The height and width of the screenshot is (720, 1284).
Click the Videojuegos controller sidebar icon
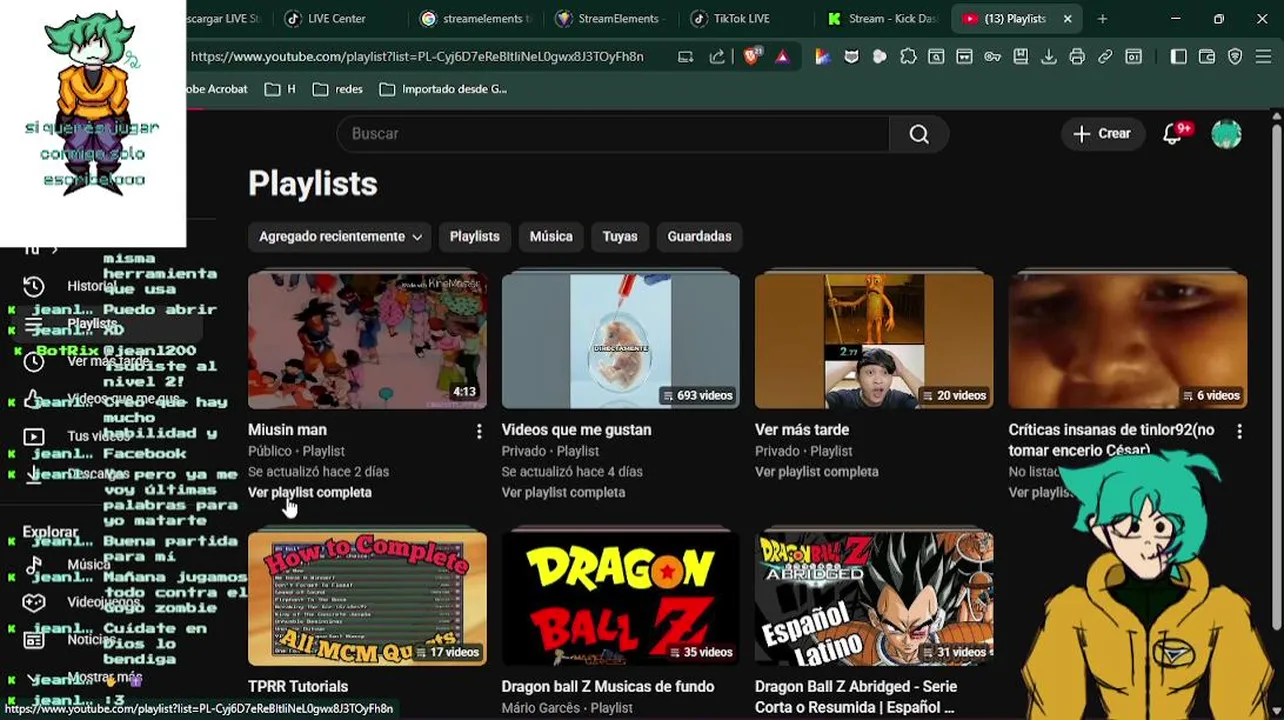pos(33,602)
